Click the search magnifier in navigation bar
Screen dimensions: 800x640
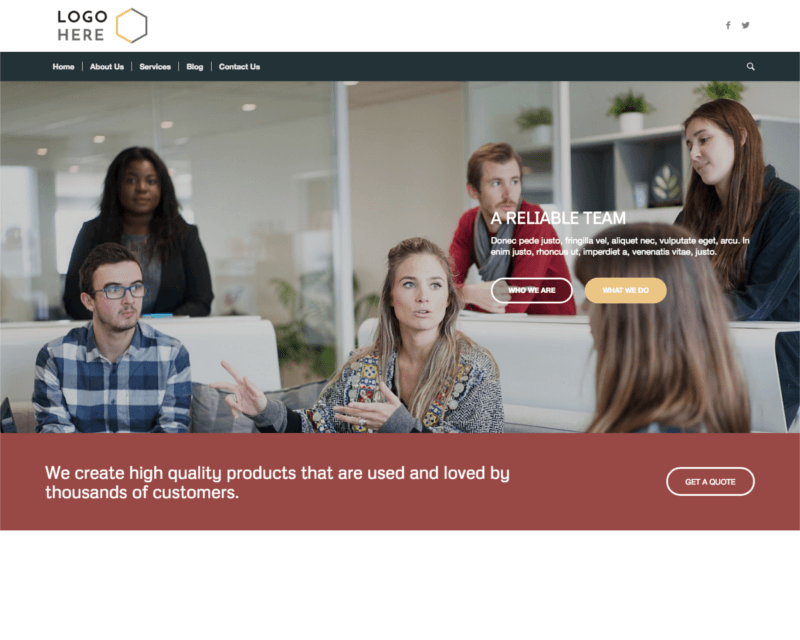pos(751,66)
